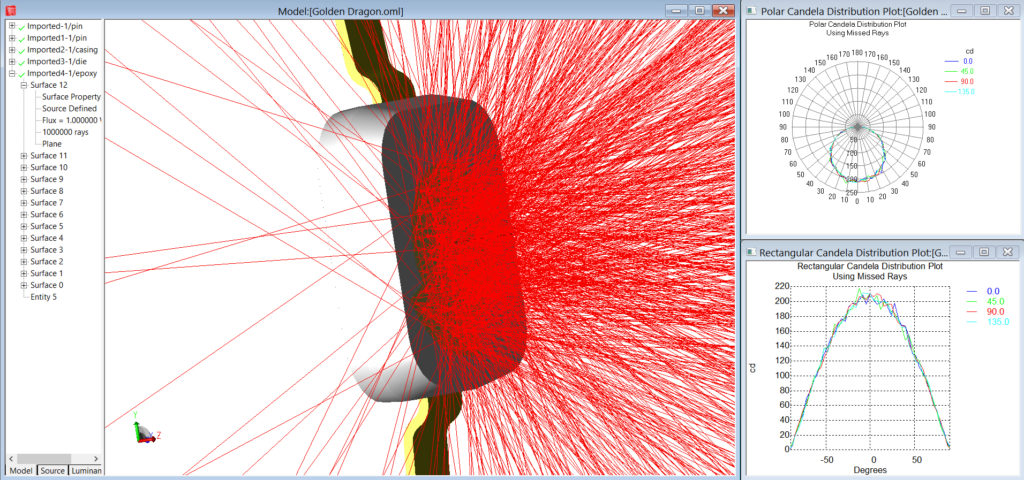Close the Golden Dragon model window
The width and height of the screenshot is (1024, 480).
[x=723, y=10]
